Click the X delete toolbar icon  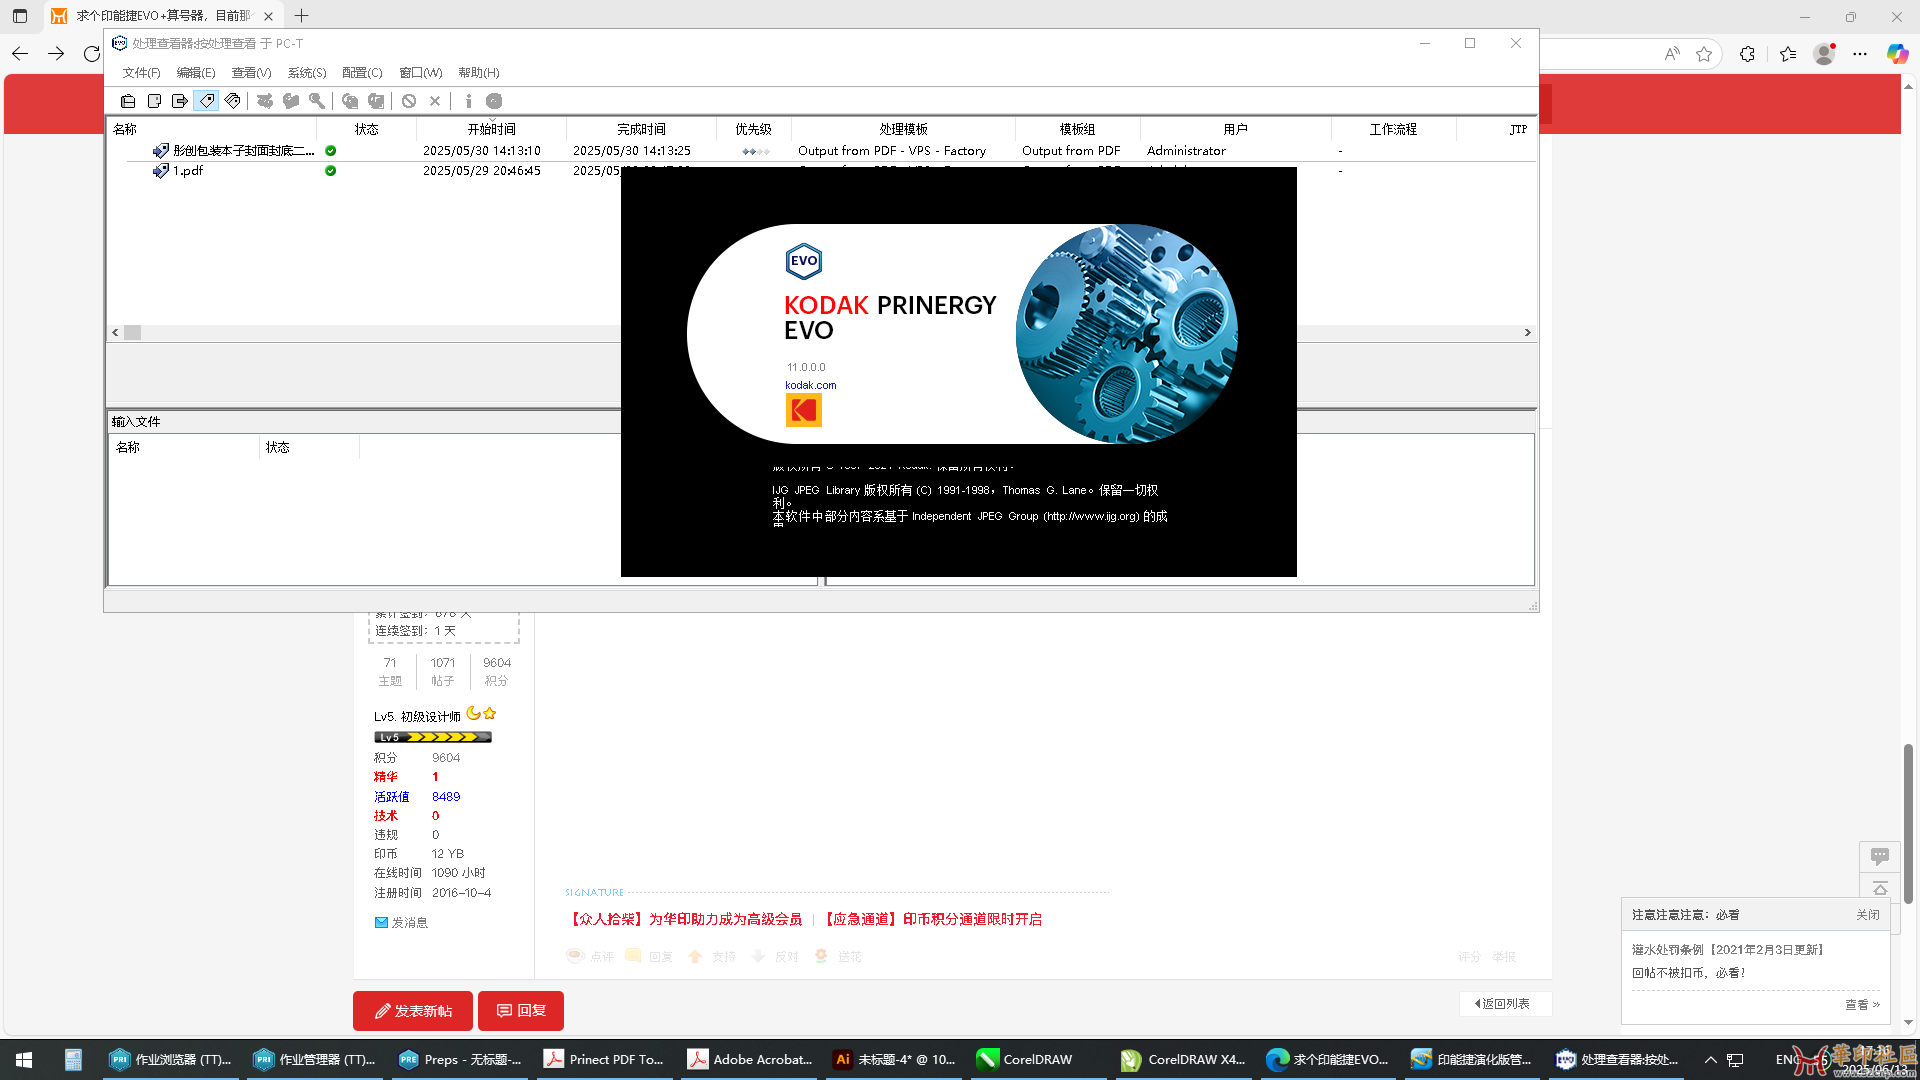435,101
